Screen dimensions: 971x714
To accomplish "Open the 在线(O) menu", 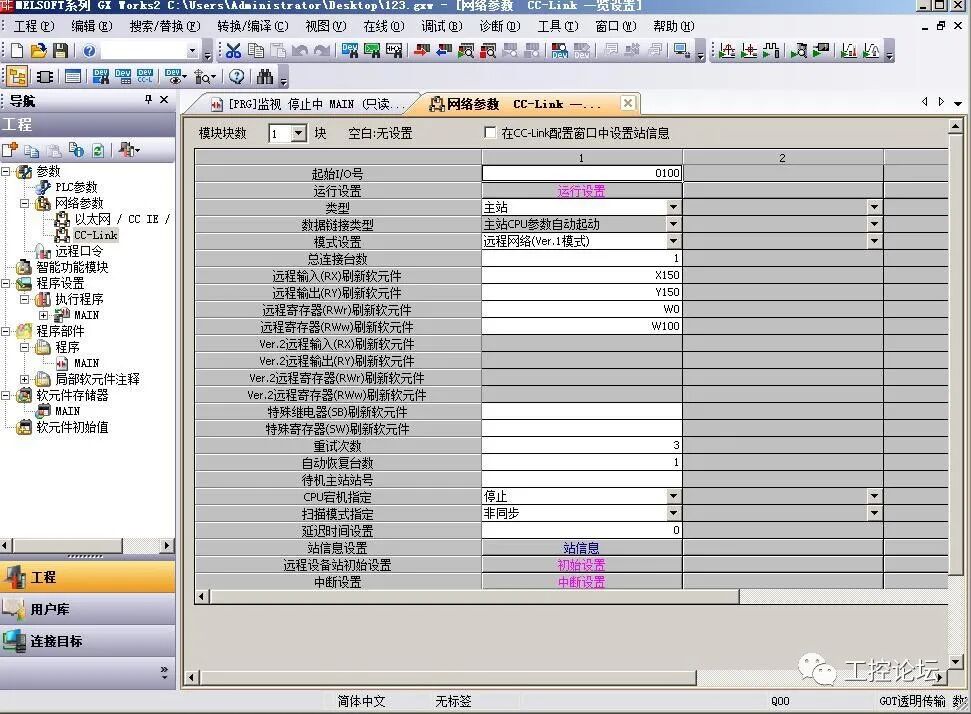I will [x=384, y=26].
